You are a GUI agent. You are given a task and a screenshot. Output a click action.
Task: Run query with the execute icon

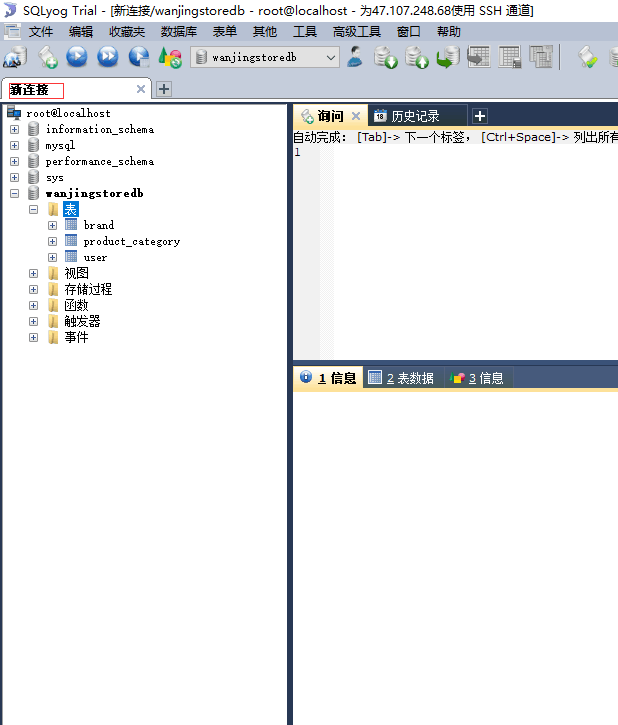(x=77, y=57)
